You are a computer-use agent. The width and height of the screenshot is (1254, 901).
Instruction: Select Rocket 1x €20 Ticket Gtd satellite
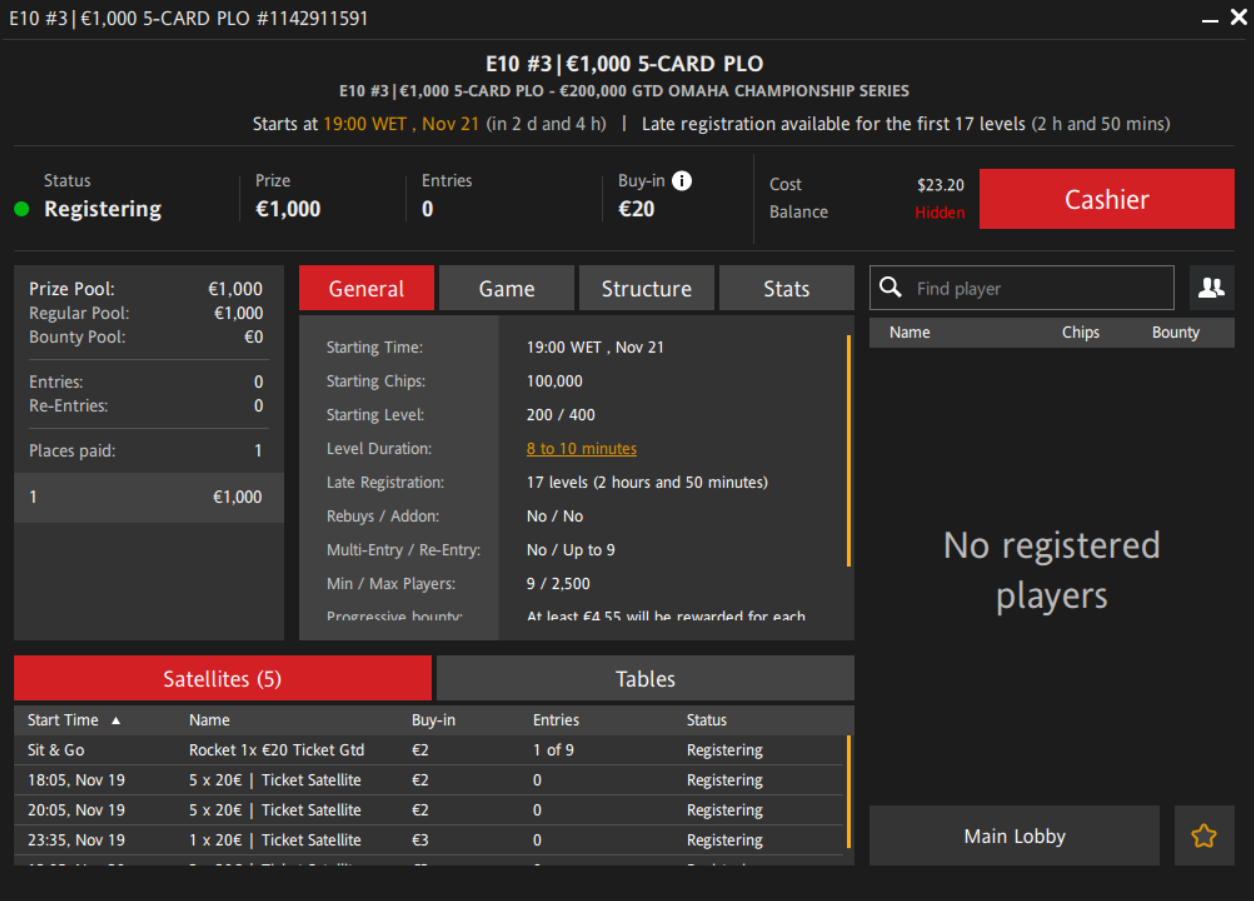tap(276, 750)
